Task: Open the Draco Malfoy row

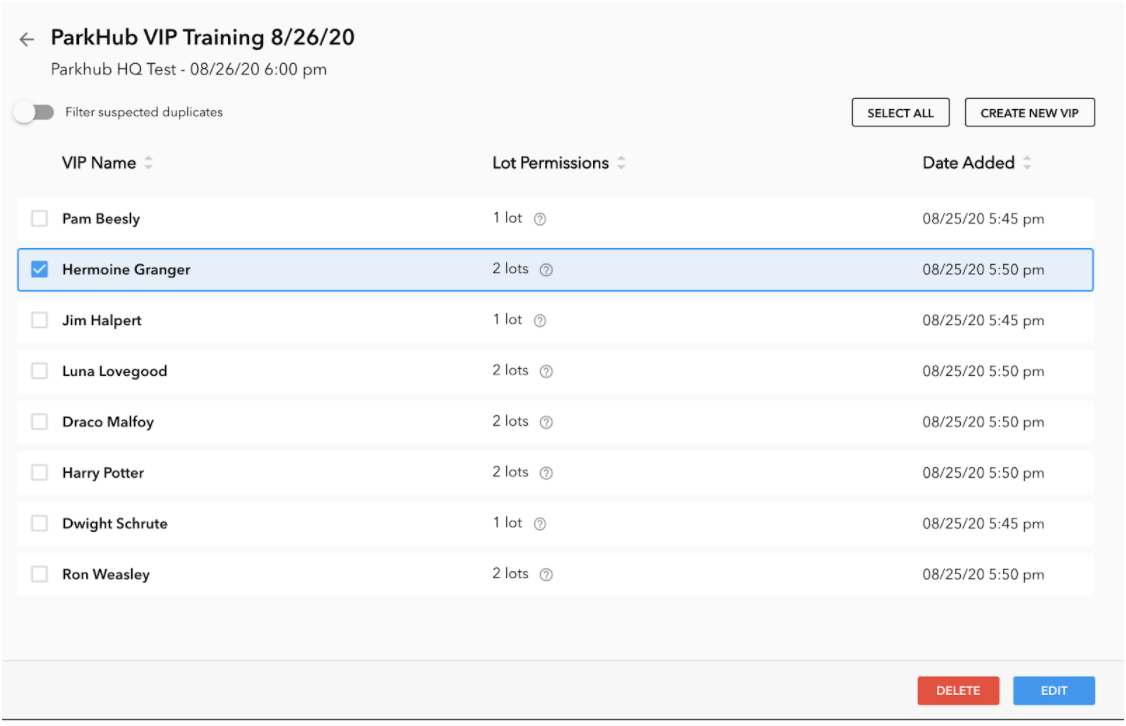Action: [x=555, y=422]
